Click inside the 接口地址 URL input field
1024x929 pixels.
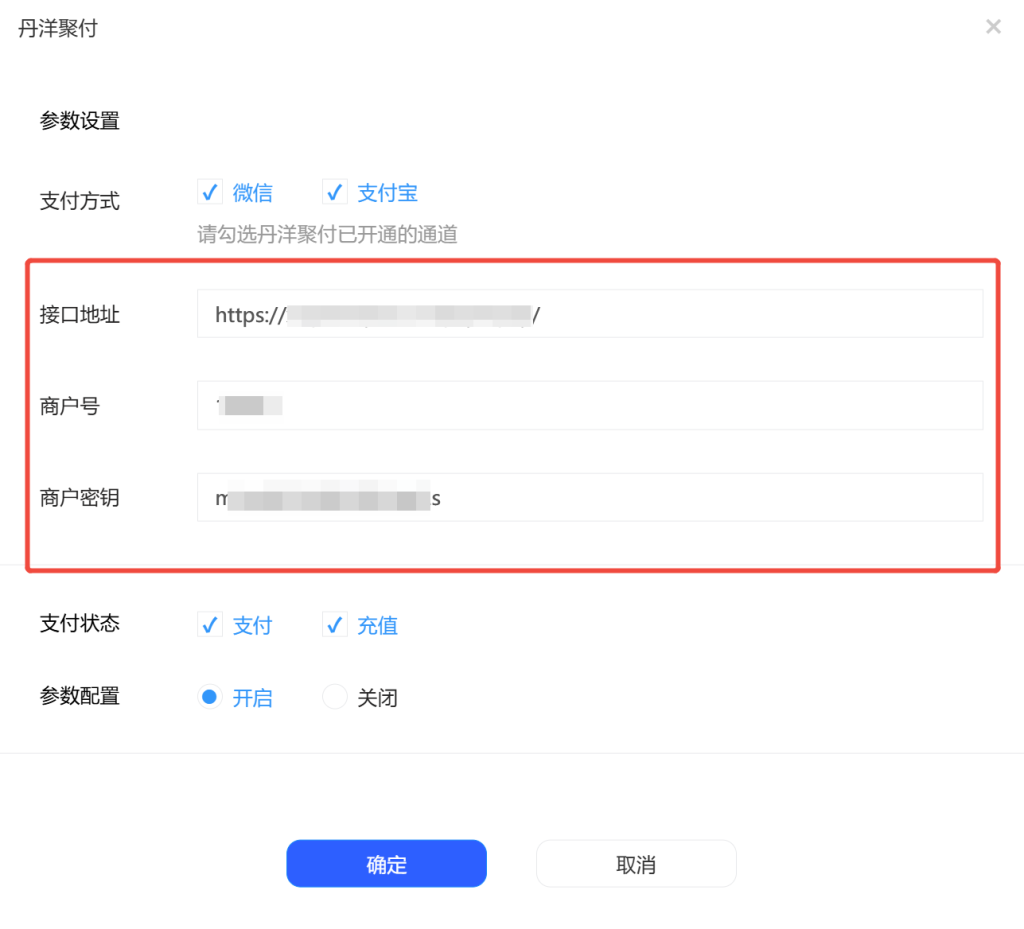pyautogui.click(x=590, y=314)
